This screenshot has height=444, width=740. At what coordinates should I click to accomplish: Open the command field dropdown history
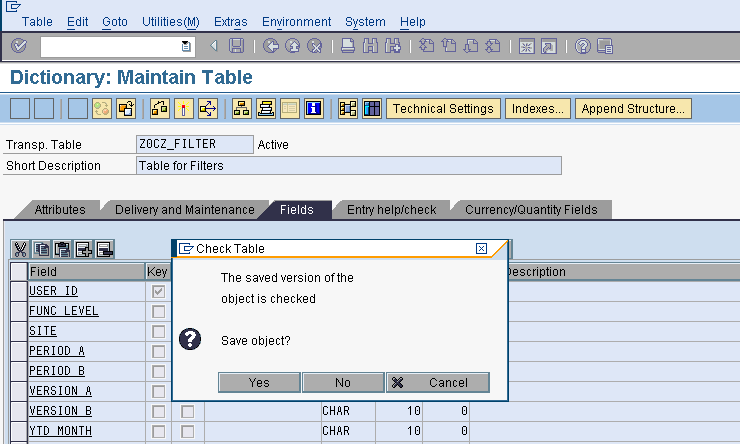(x=186, y=46)
